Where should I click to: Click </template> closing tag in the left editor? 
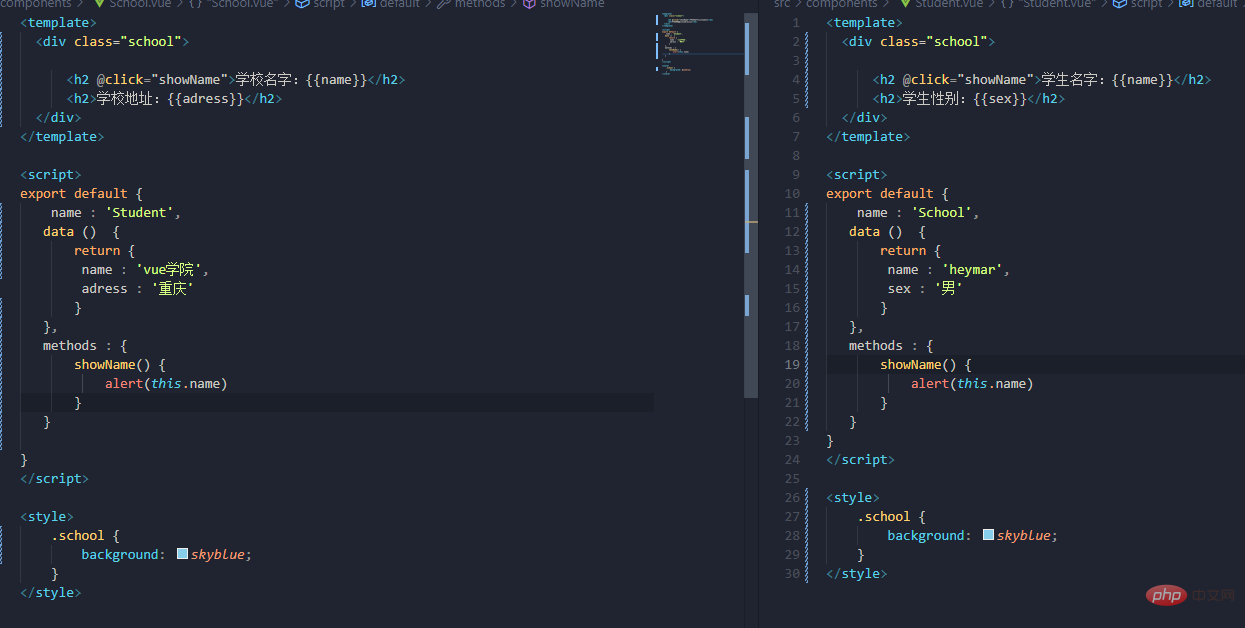(x=62, y=136)
